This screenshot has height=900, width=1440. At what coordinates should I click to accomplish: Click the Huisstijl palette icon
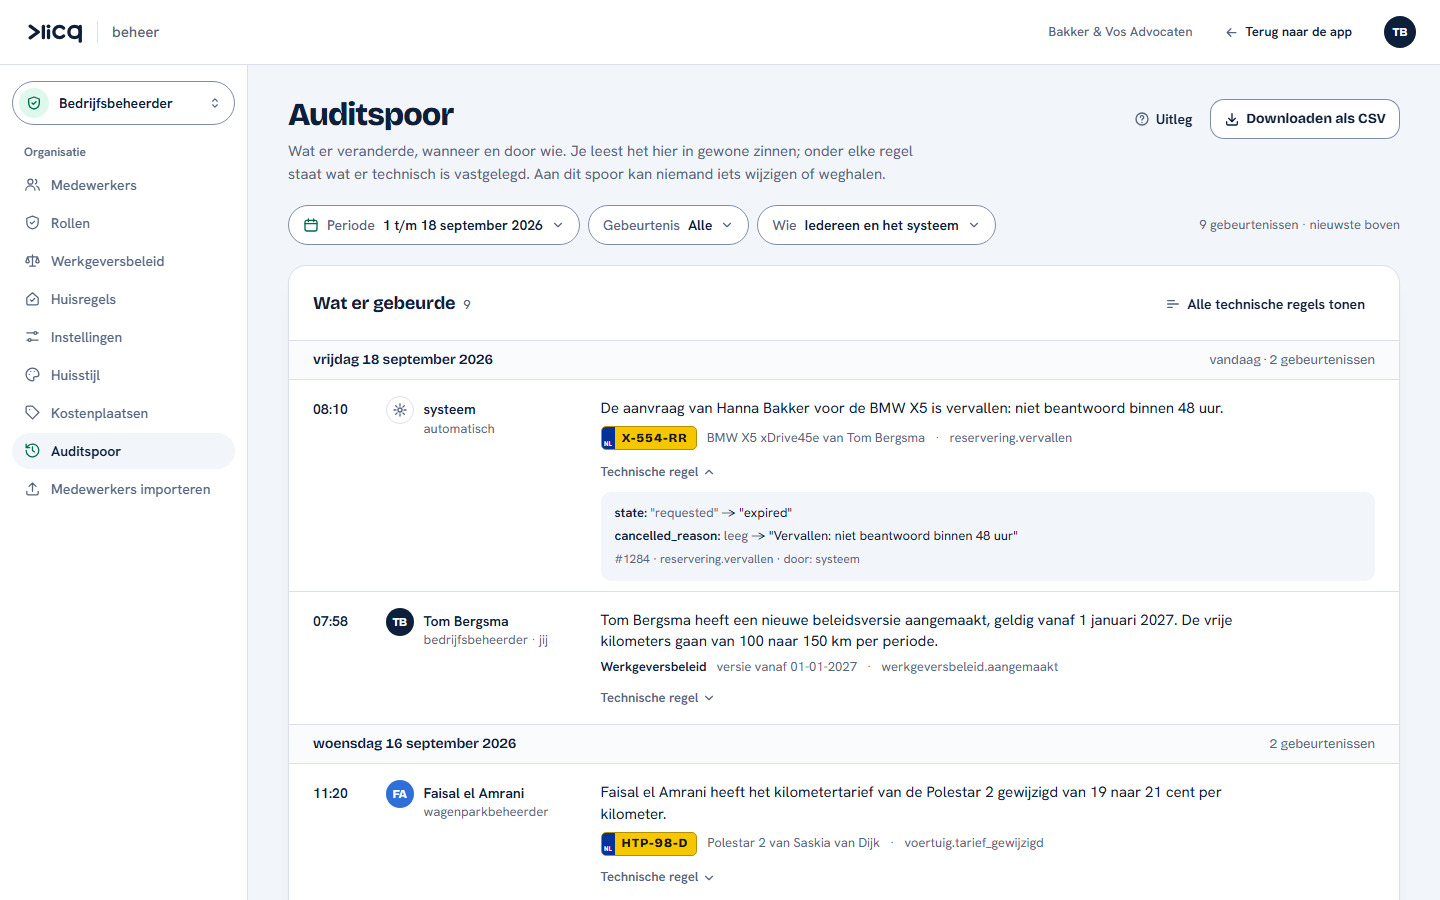(x=33, y=375)
